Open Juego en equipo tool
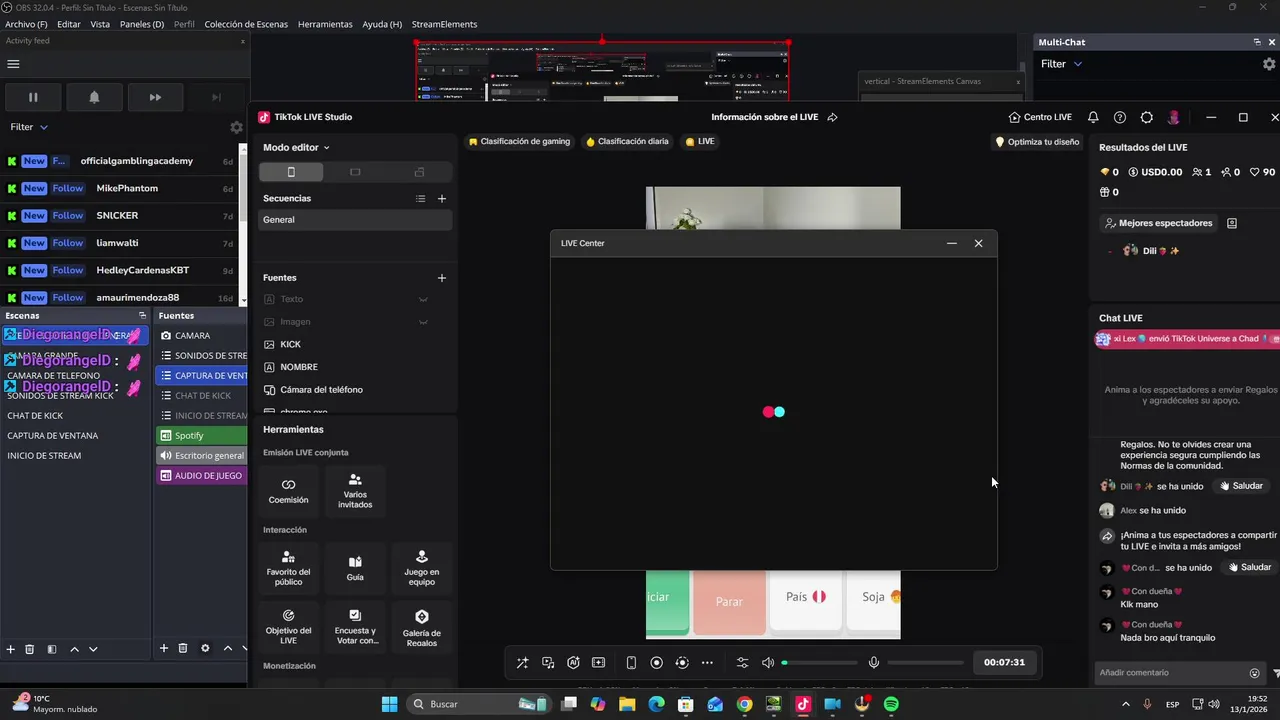Viewport: 1280px width, 720px height. click(421, 567)
